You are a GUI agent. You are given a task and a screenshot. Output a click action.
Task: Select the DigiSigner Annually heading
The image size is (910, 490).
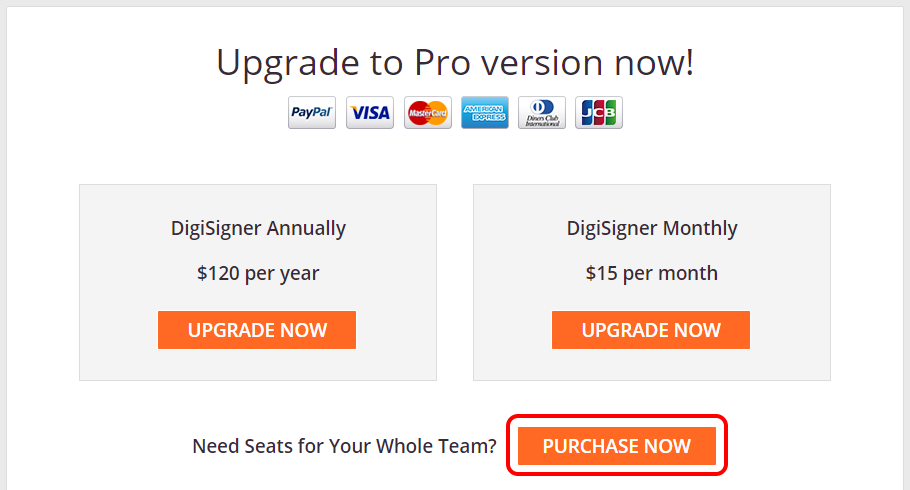point(258,228)
